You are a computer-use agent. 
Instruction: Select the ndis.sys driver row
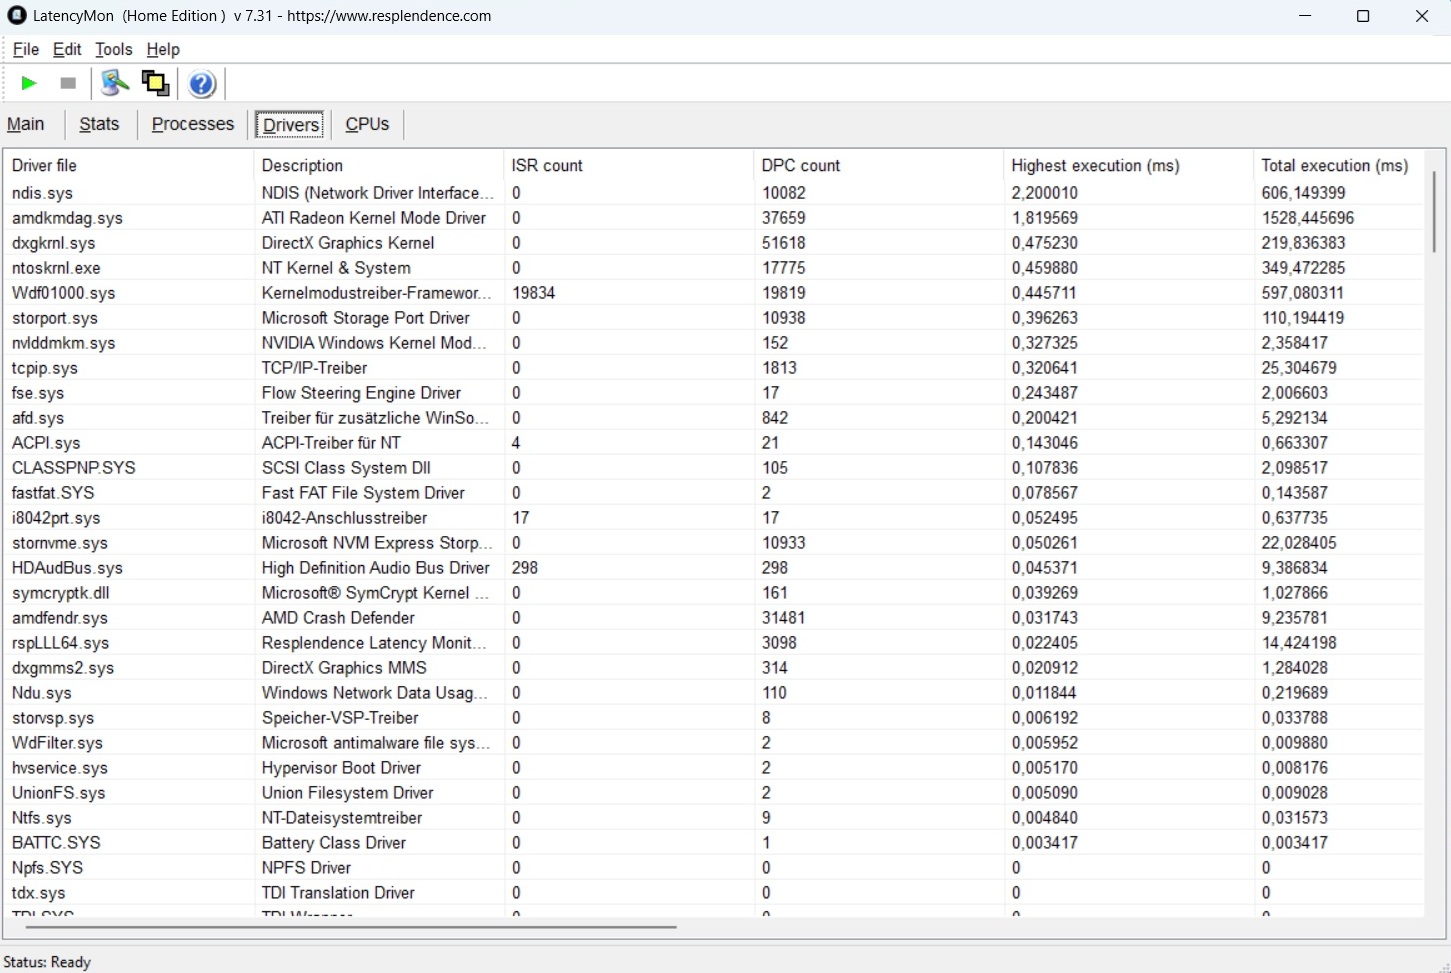point(43,193)
